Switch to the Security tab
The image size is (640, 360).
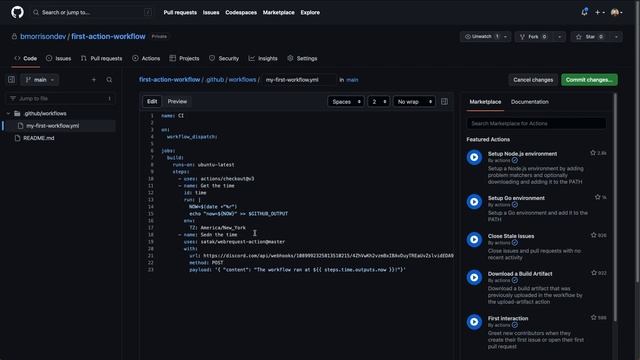[x=224, y=58]
